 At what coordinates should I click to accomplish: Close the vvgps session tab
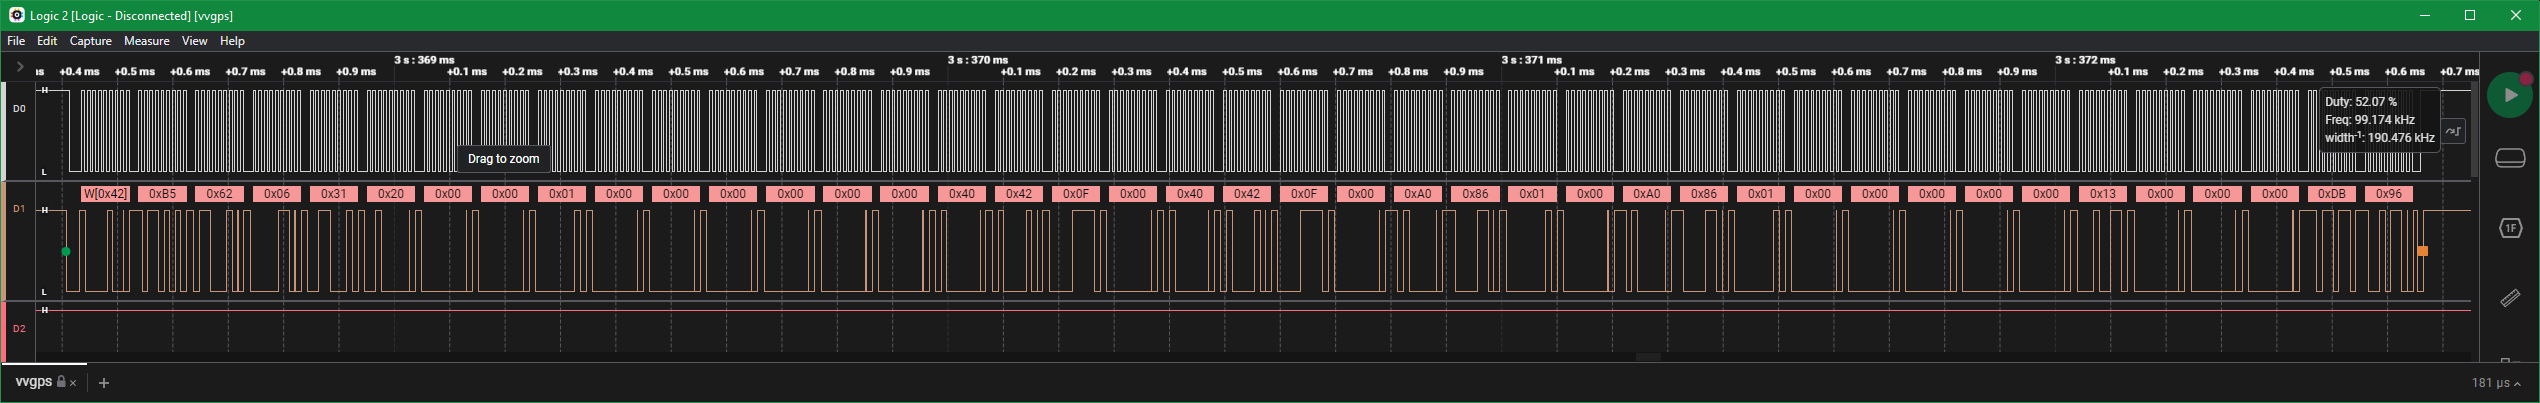pos(73,383)
